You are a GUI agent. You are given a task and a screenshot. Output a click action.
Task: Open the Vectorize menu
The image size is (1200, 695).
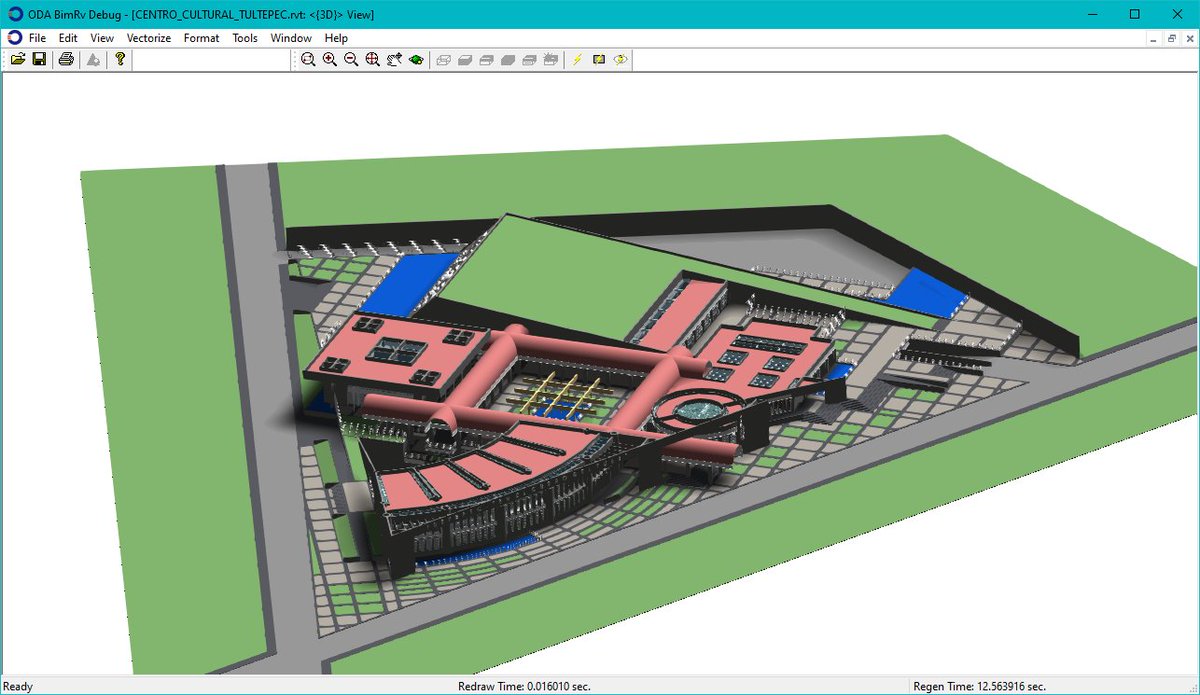(x=148, y=38)
